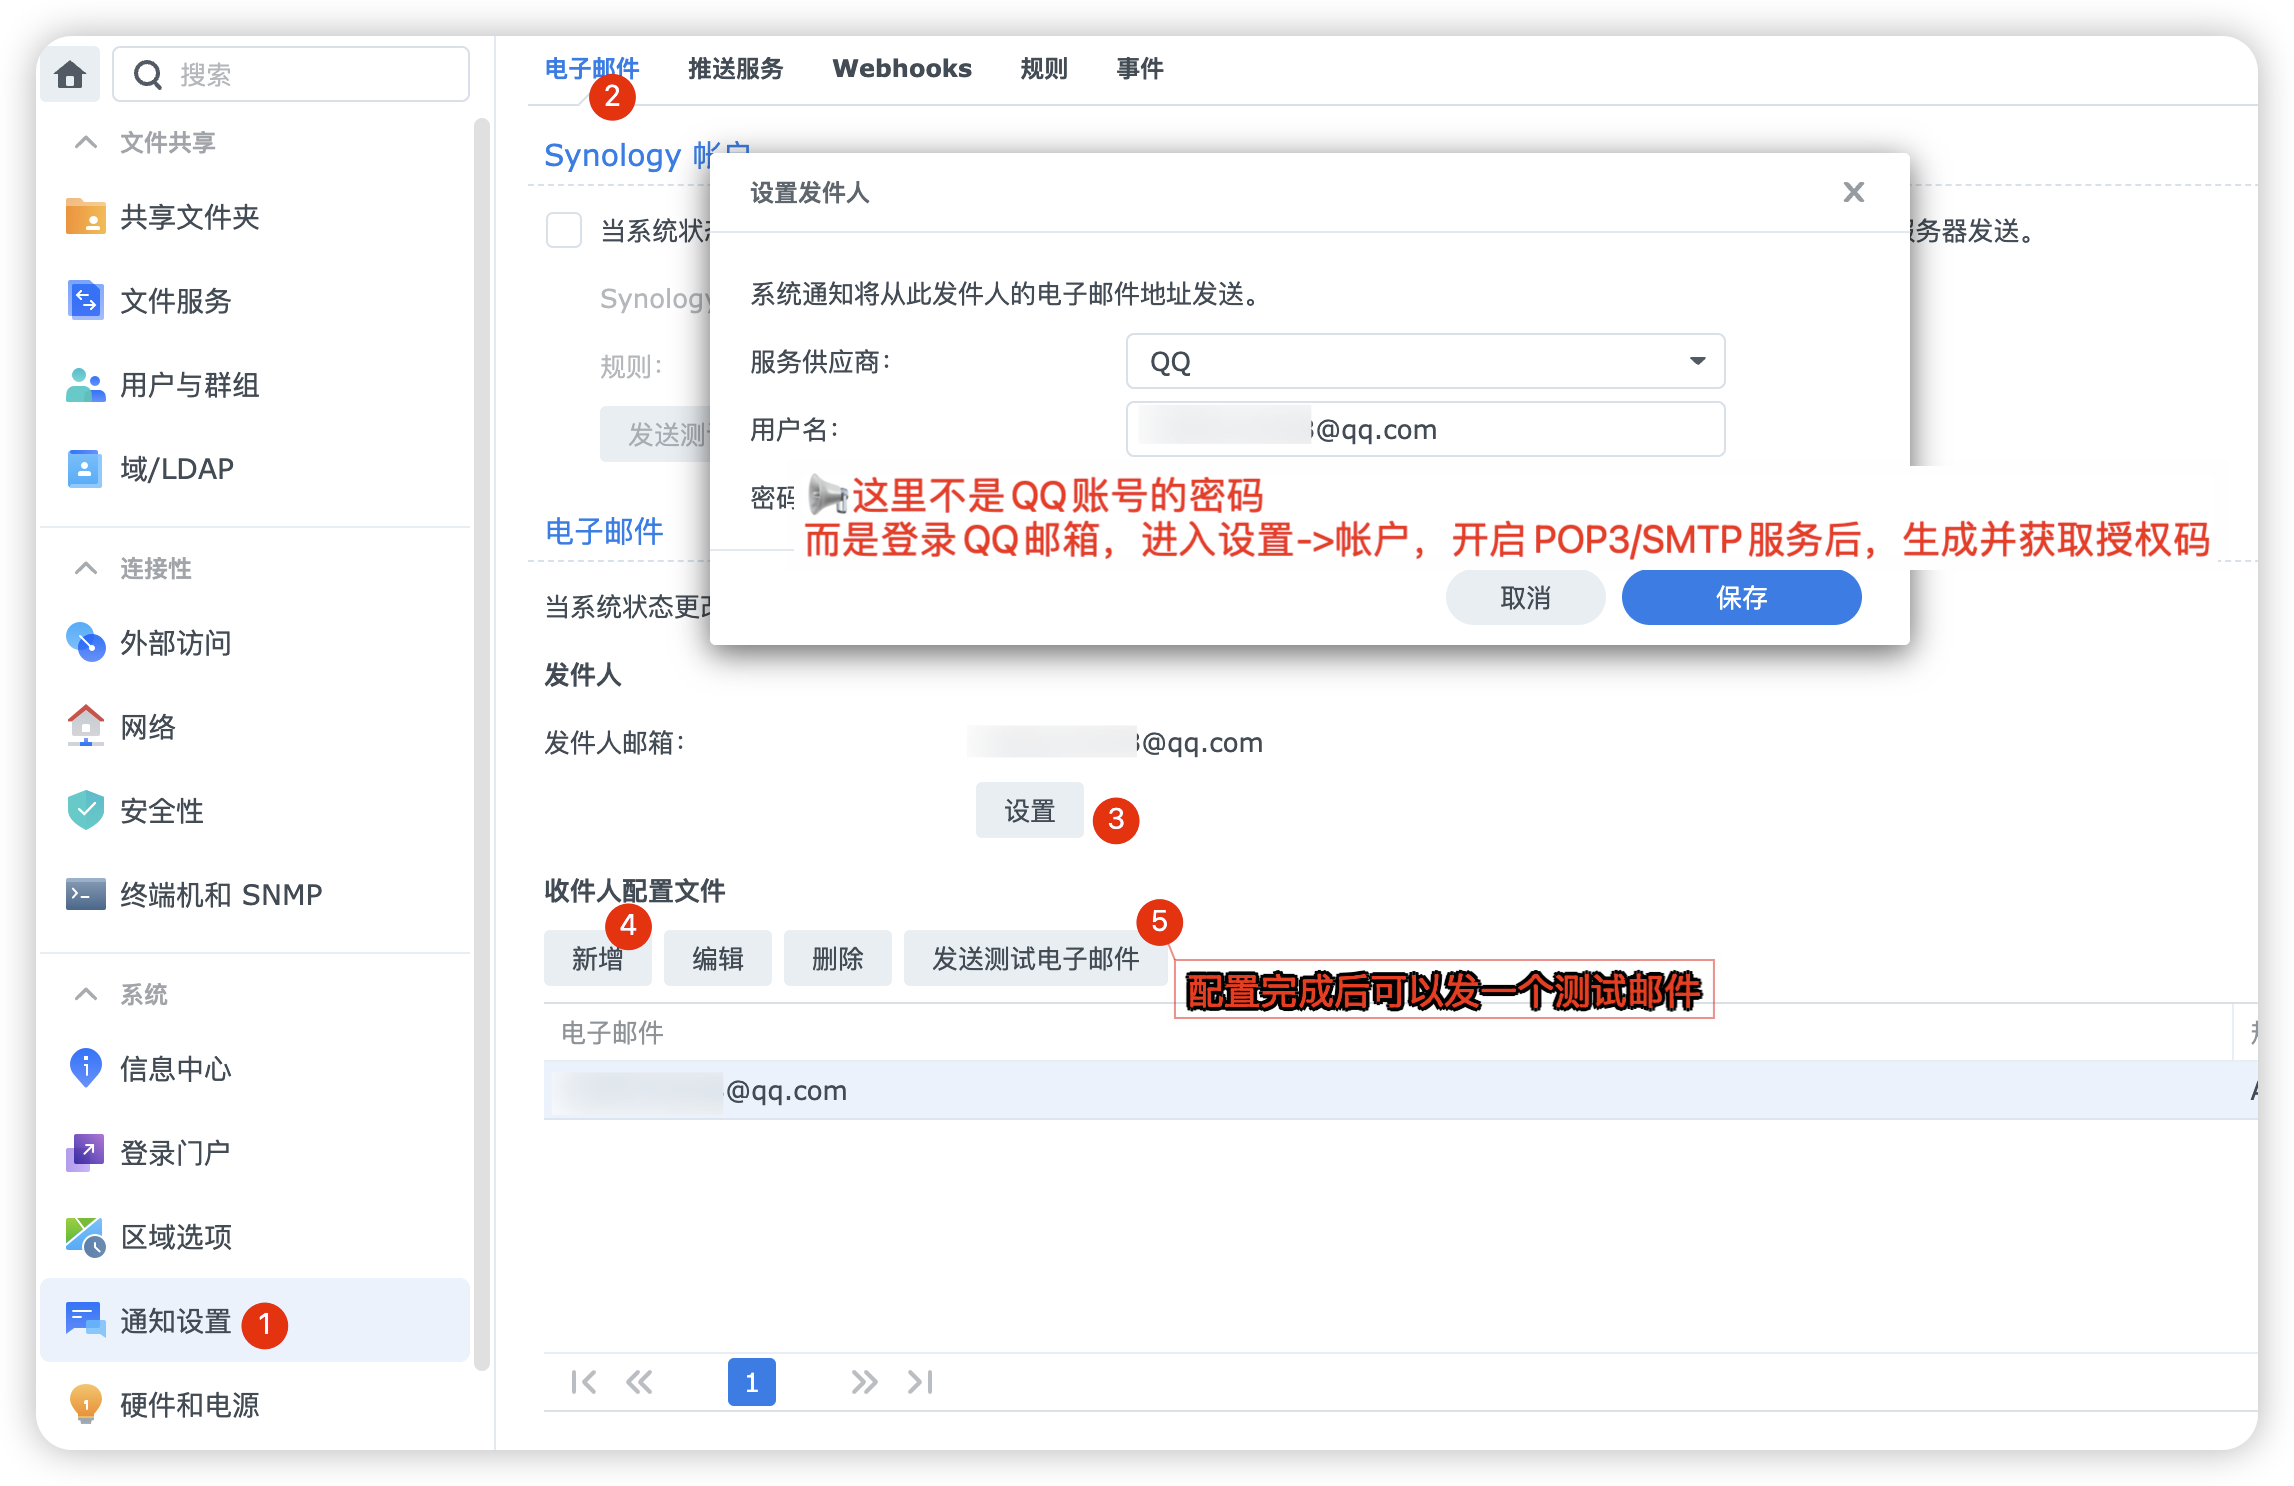Open the Security (安全性) shield icon
This screenshot has height=1486, width=2294.
point(85,810)
